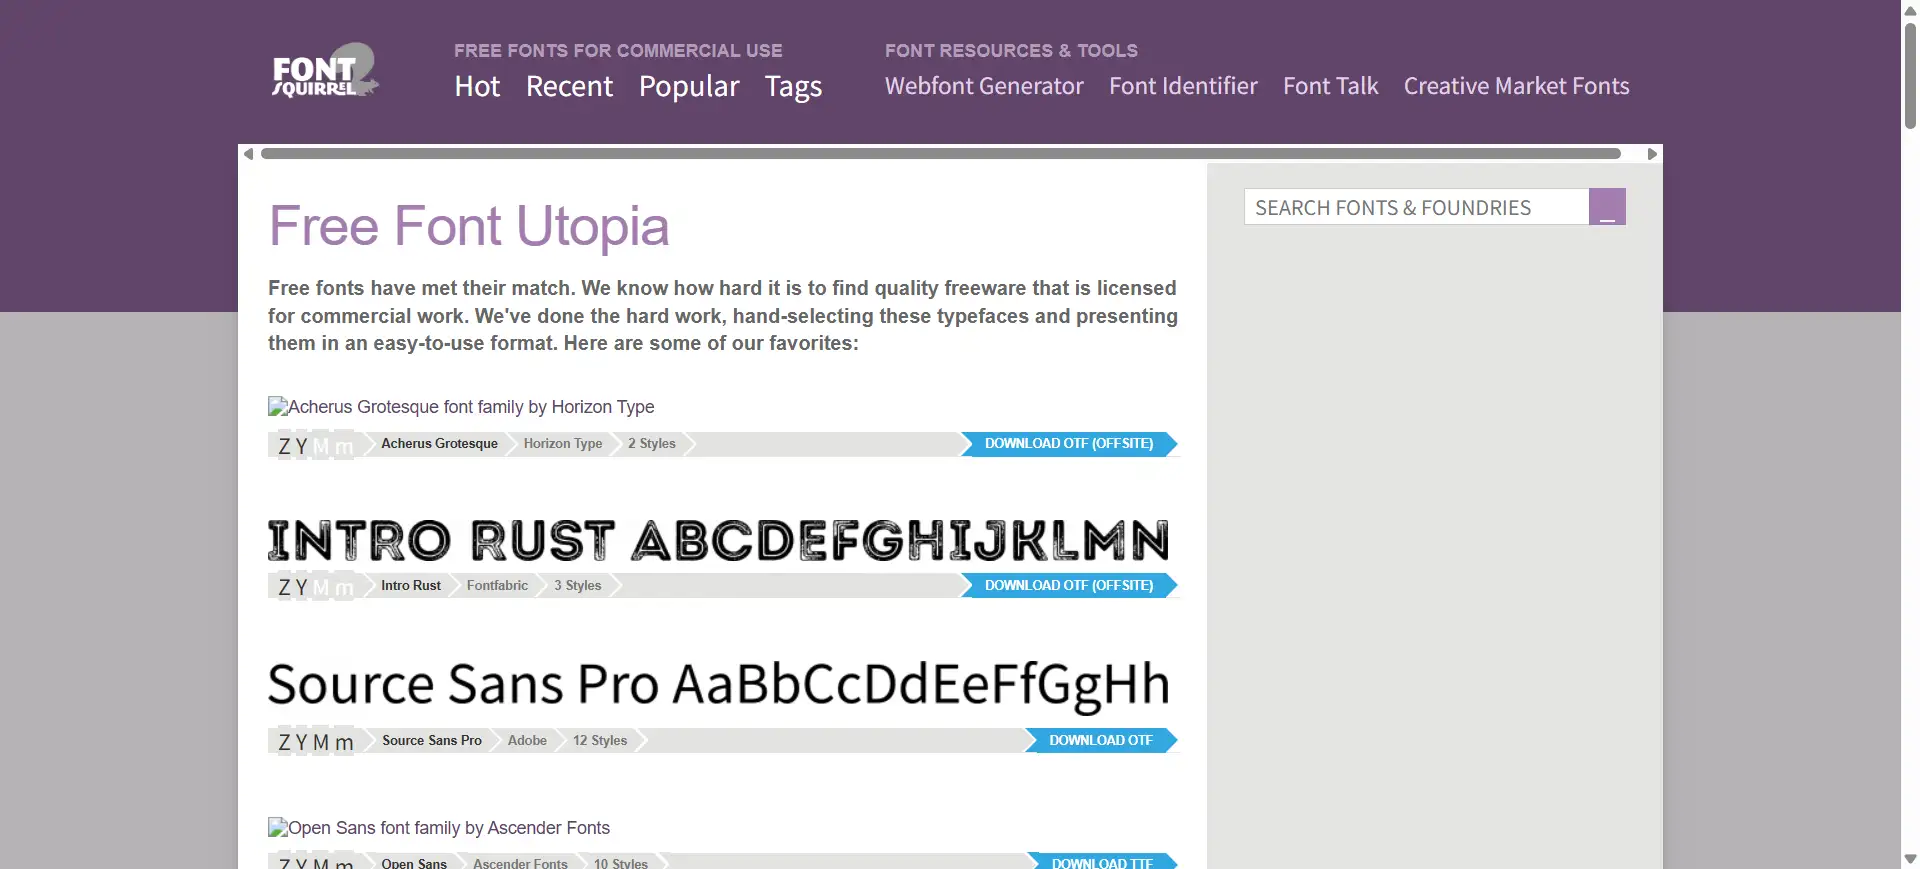
Task: Click the Y icon in Intro Rust row
Action: (x=301, y=587)
